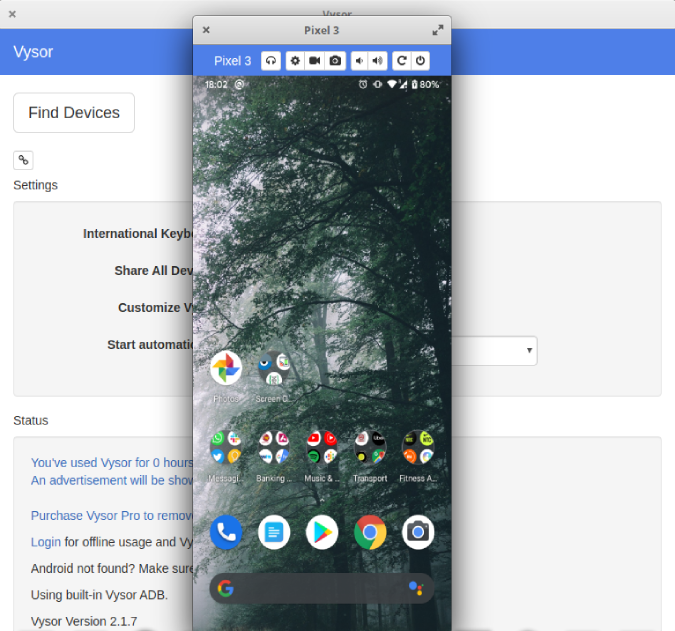Lower volume with the volume down icon
Viewport: 675px width, 631px height.
click(x=359, y=61)
